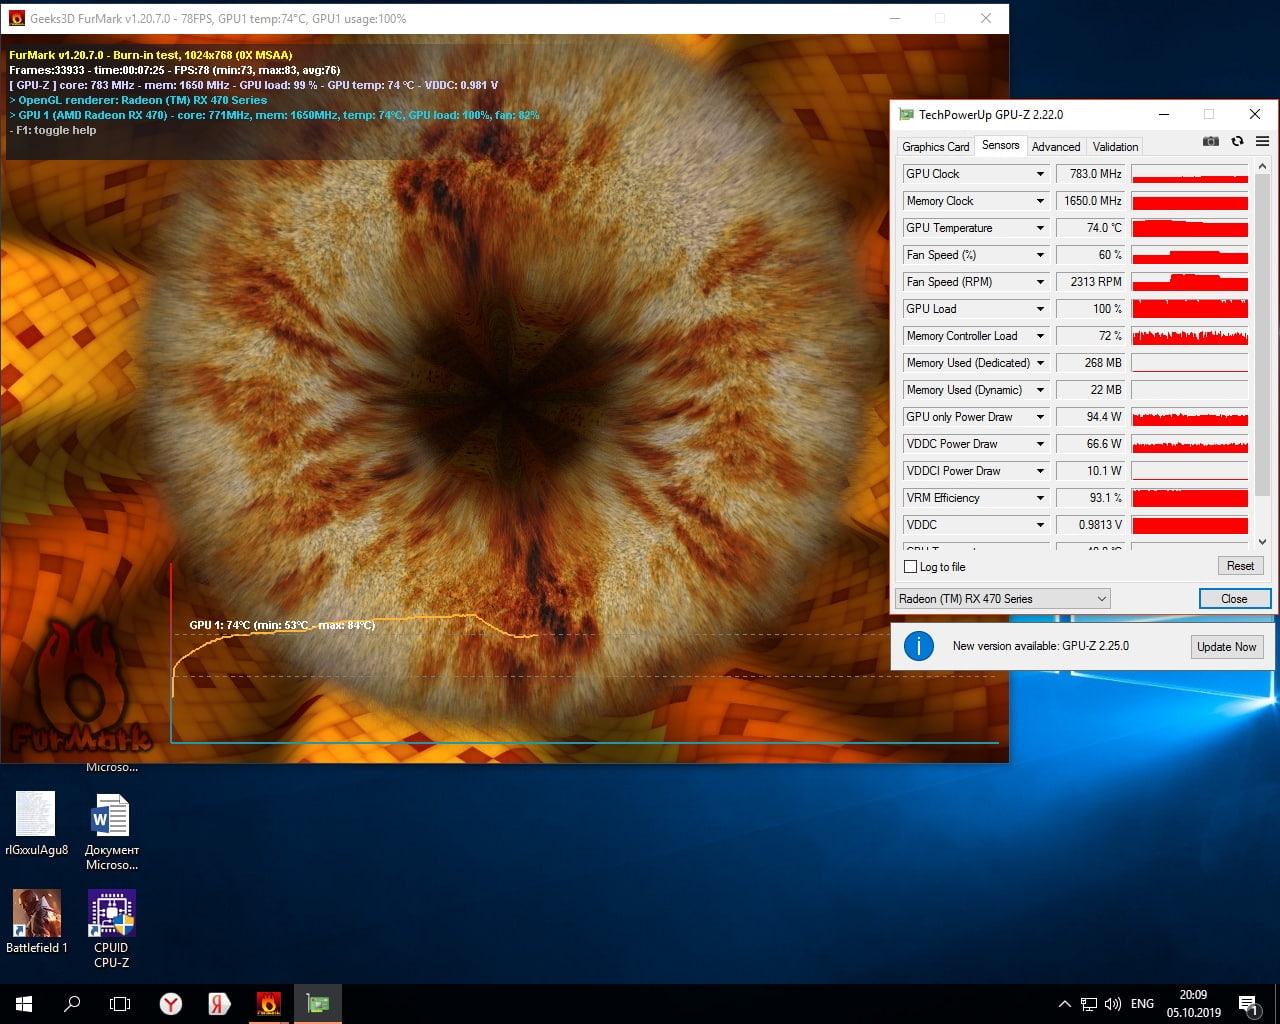The width and height of the screenshot is (1280, 1024).
Task: Click the Close button in GPU-Z
Action: coord(1234,599)
